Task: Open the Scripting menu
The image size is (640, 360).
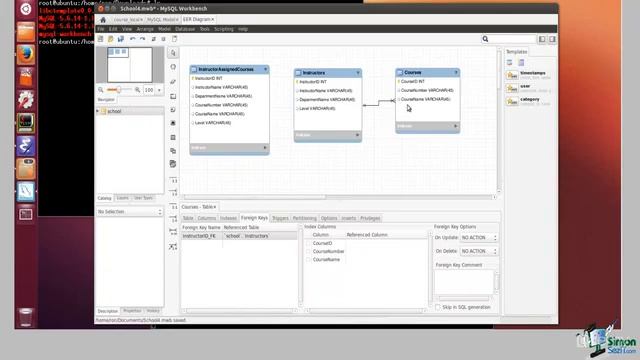Action: [x=224, y=29]
